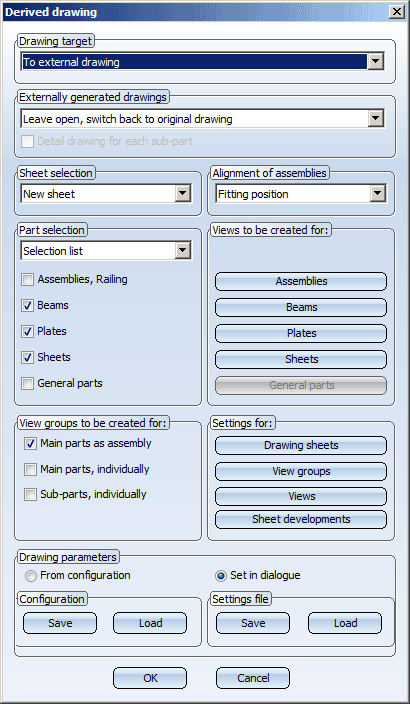Enable the Assemblies, Railing checkbox

(28, 280)
